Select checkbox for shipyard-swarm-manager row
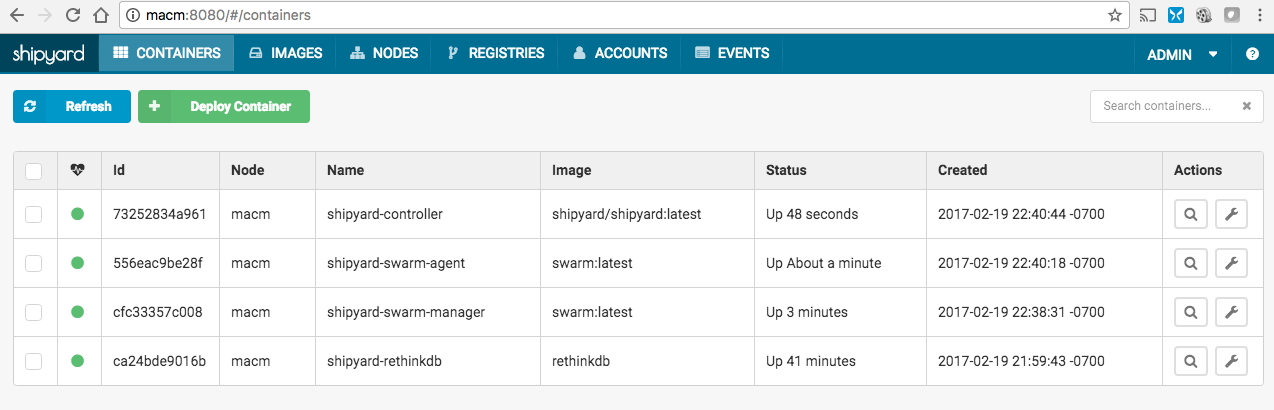This screenshot has height=410, width=1274. pyautogui.click(x=34, y=312)
